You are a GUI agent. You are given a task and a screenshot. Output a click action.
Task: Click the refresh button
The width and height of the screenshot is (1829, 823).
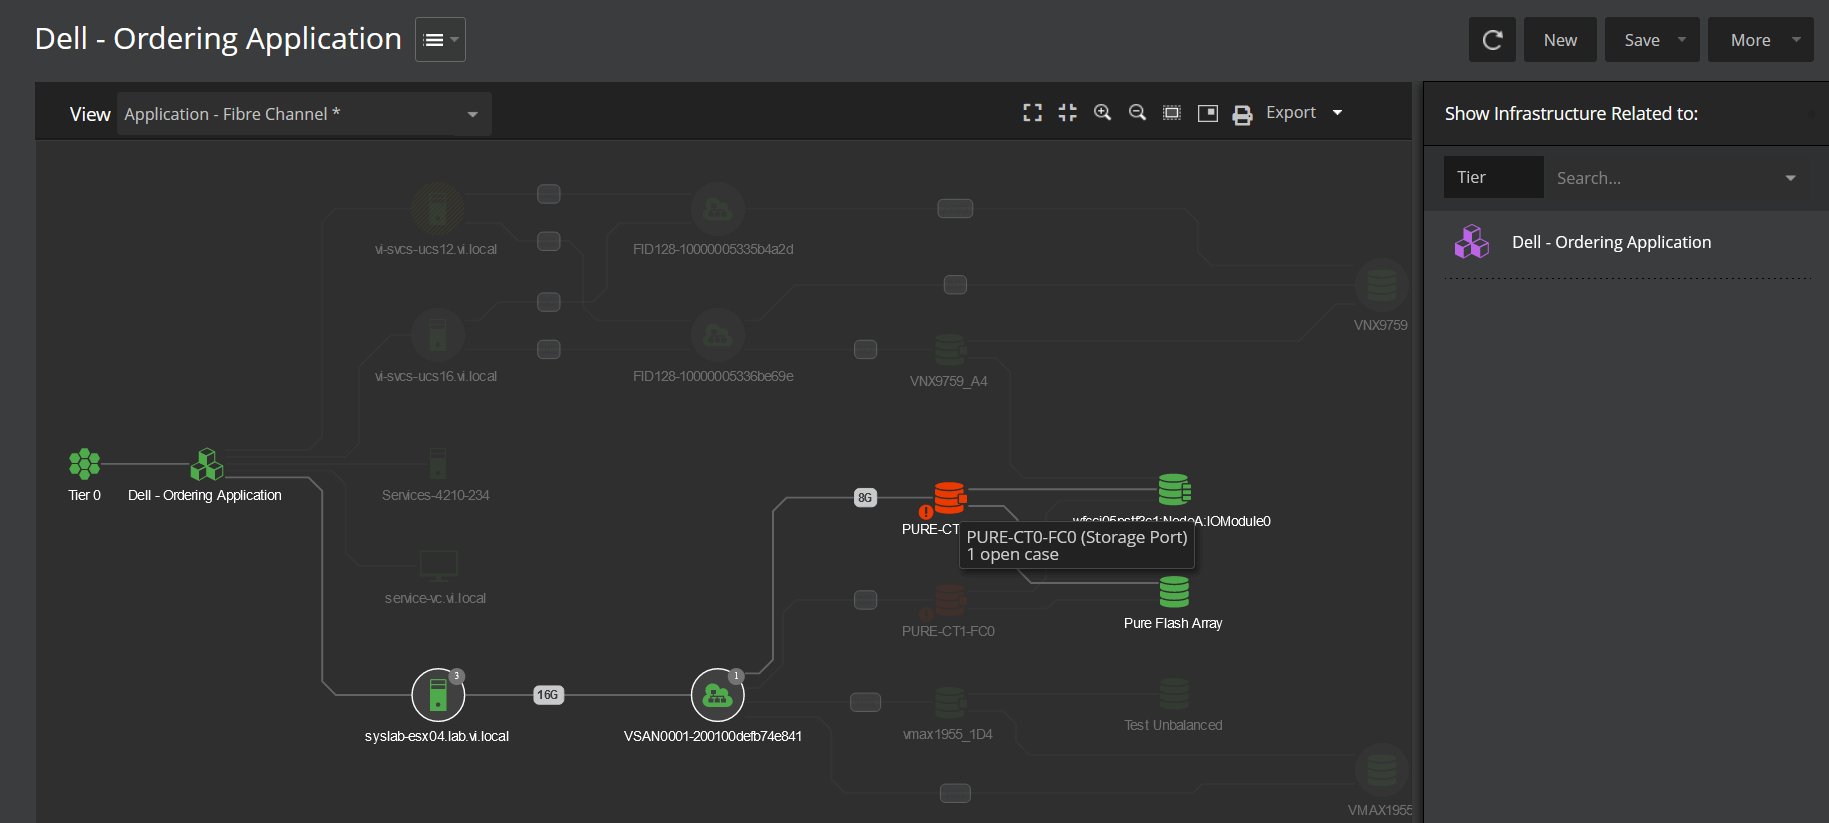pos(1492,40)
